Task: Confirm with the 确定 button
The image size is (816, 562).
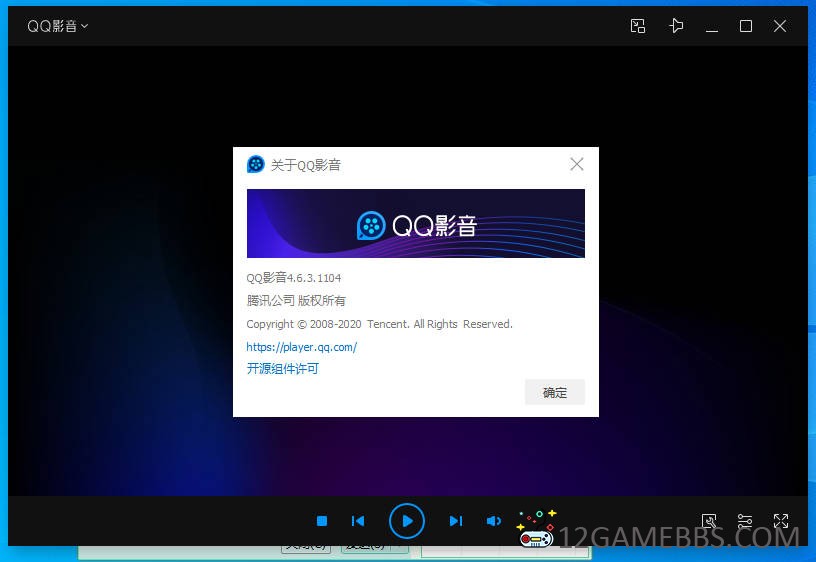Action: coord(555,392)
